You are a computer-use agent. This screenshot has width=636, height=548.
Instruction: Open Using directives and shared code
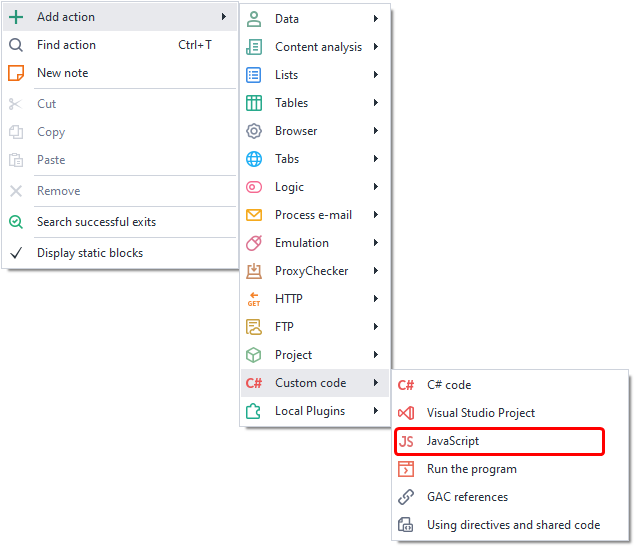point(513,525)
